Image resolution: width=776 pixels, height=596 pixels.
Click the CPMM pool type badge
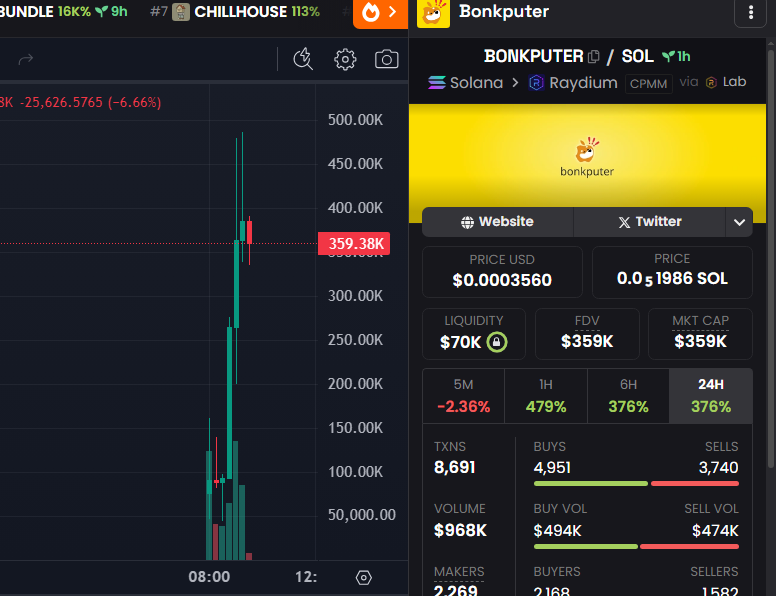(648, 84)
